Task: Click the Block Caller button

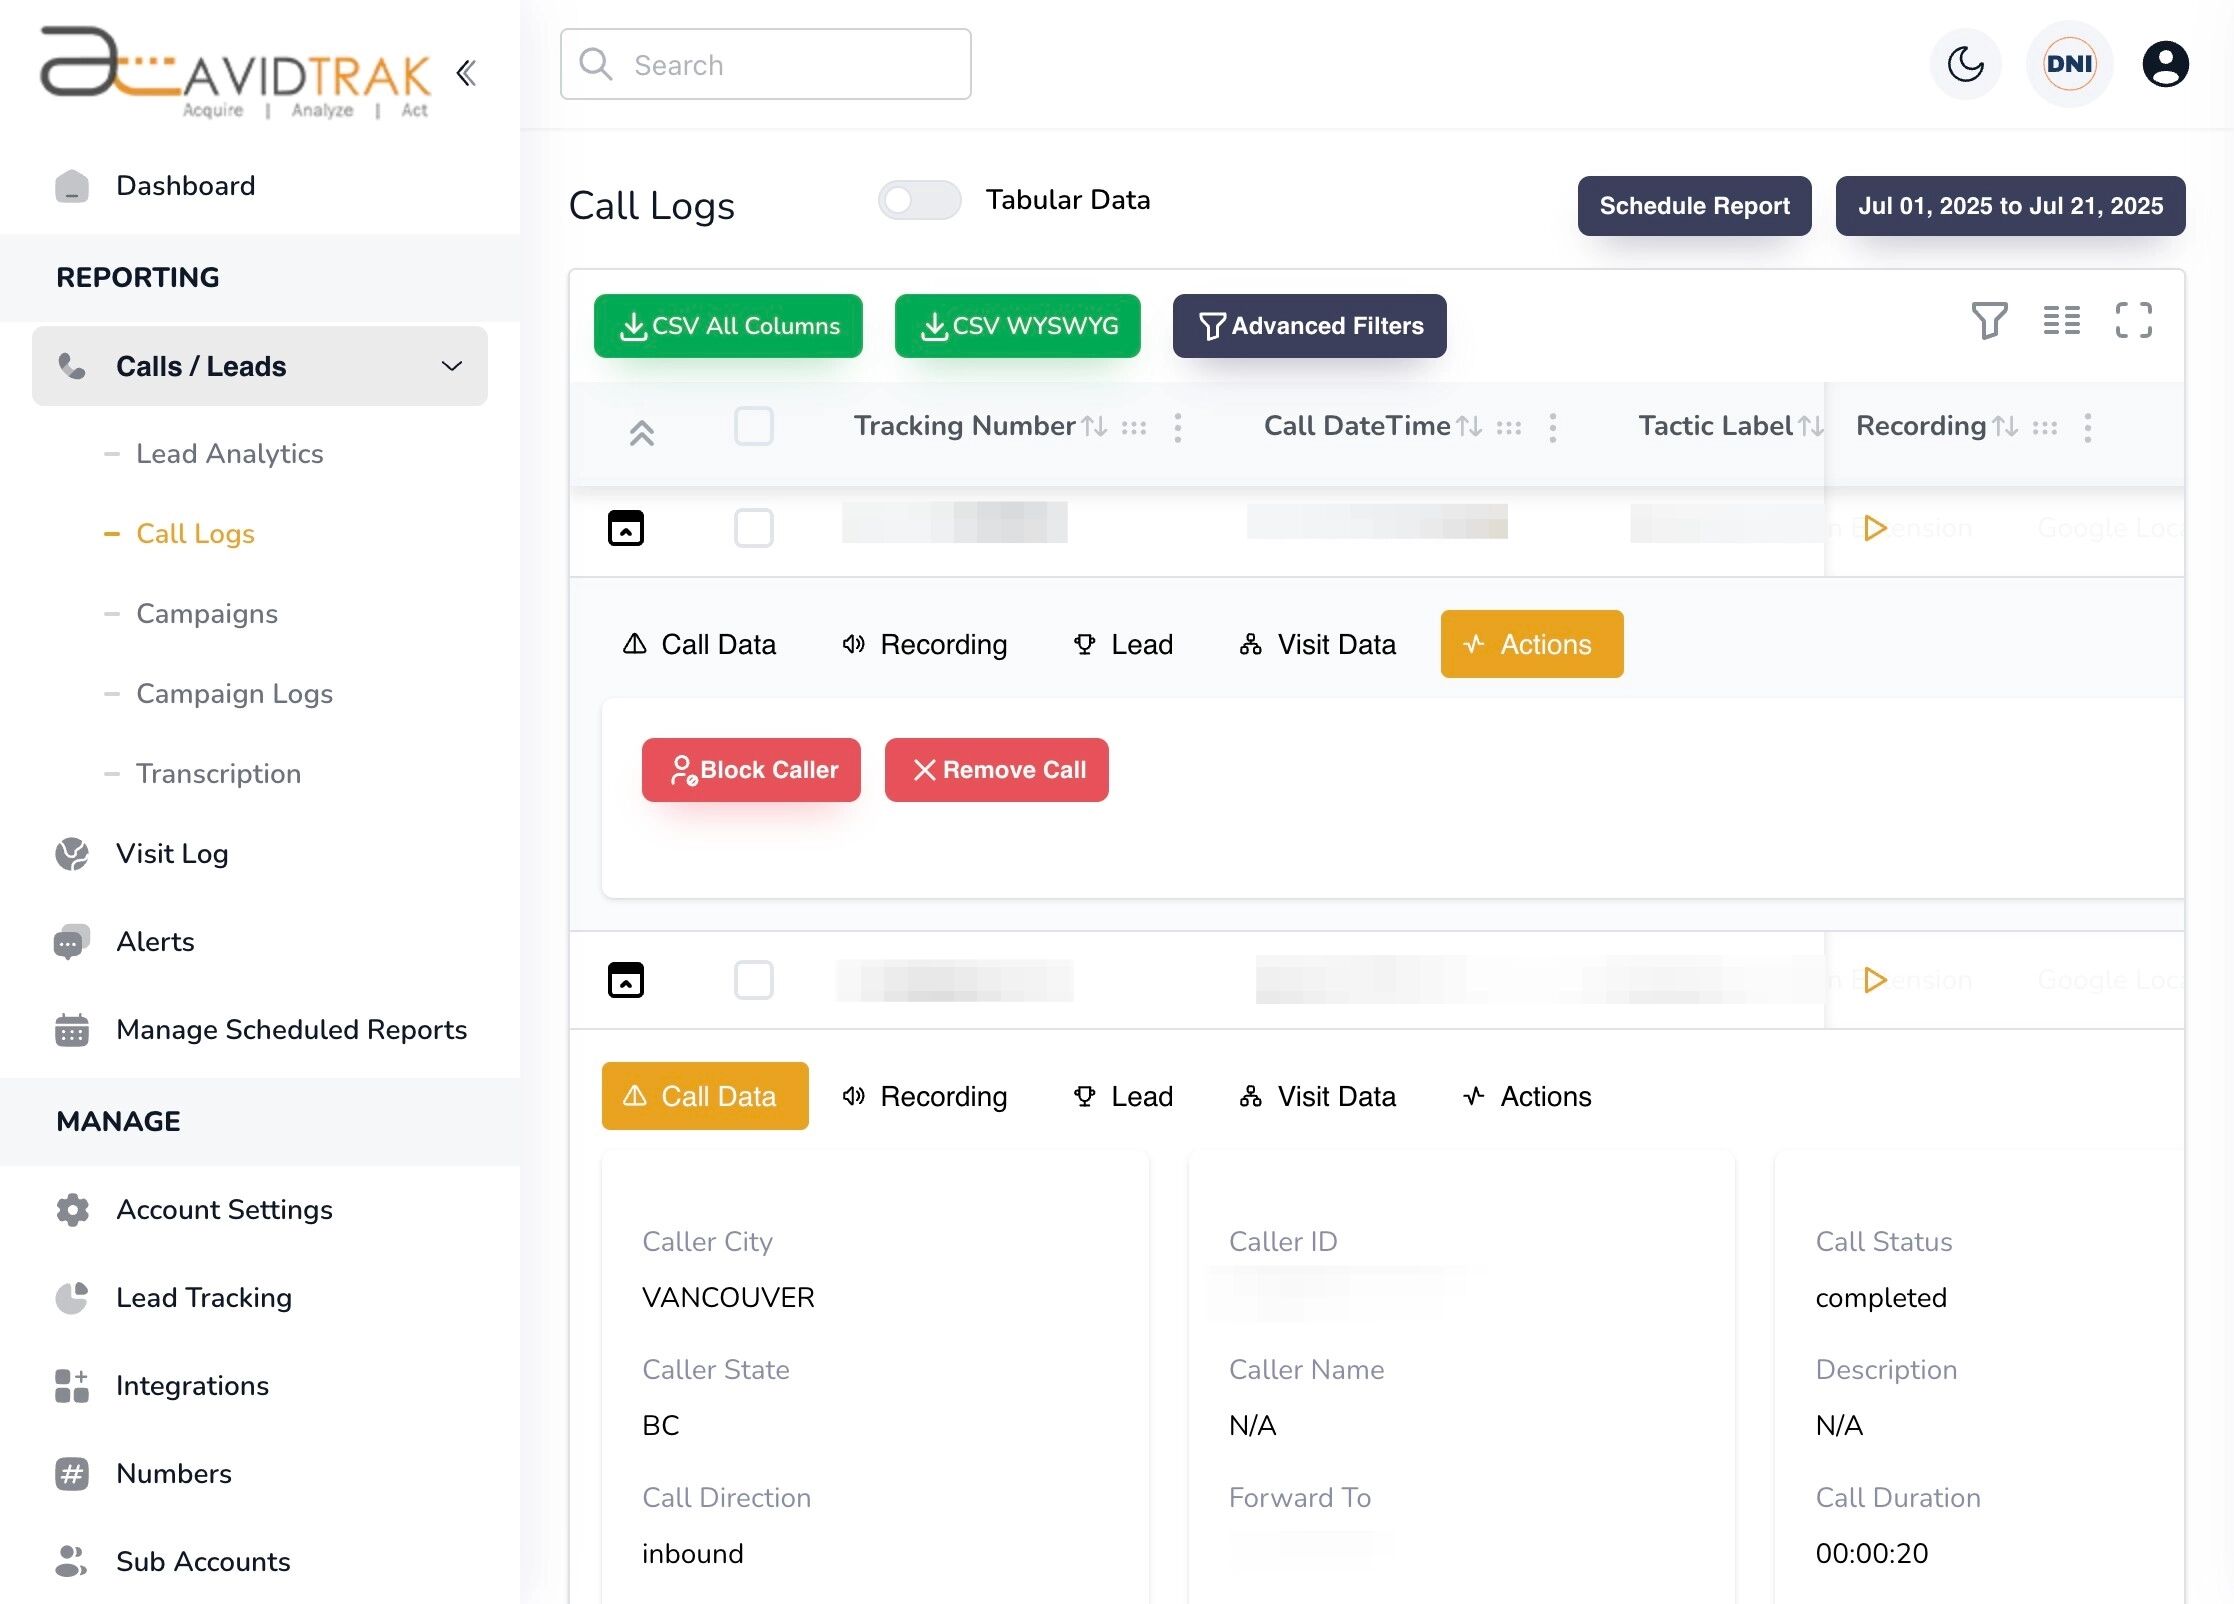Action: 751,769
